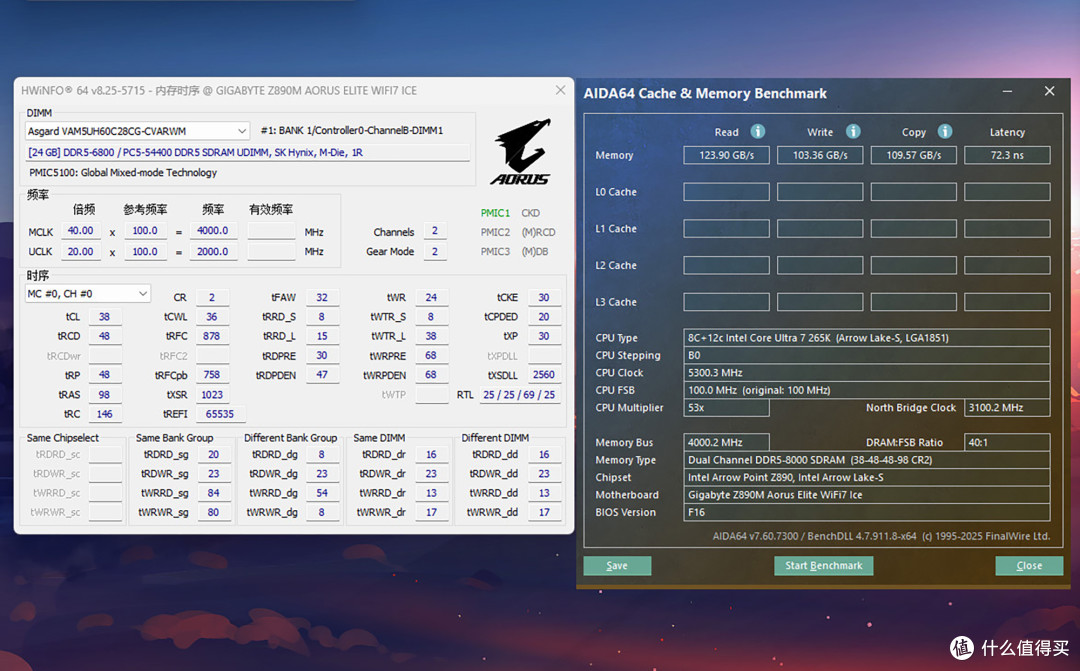Image resolution: width=1080 pixels, height=671 pixels.
Task: Expand the MC #0, CH #0 selector
Action: click(x=87, y=293)
